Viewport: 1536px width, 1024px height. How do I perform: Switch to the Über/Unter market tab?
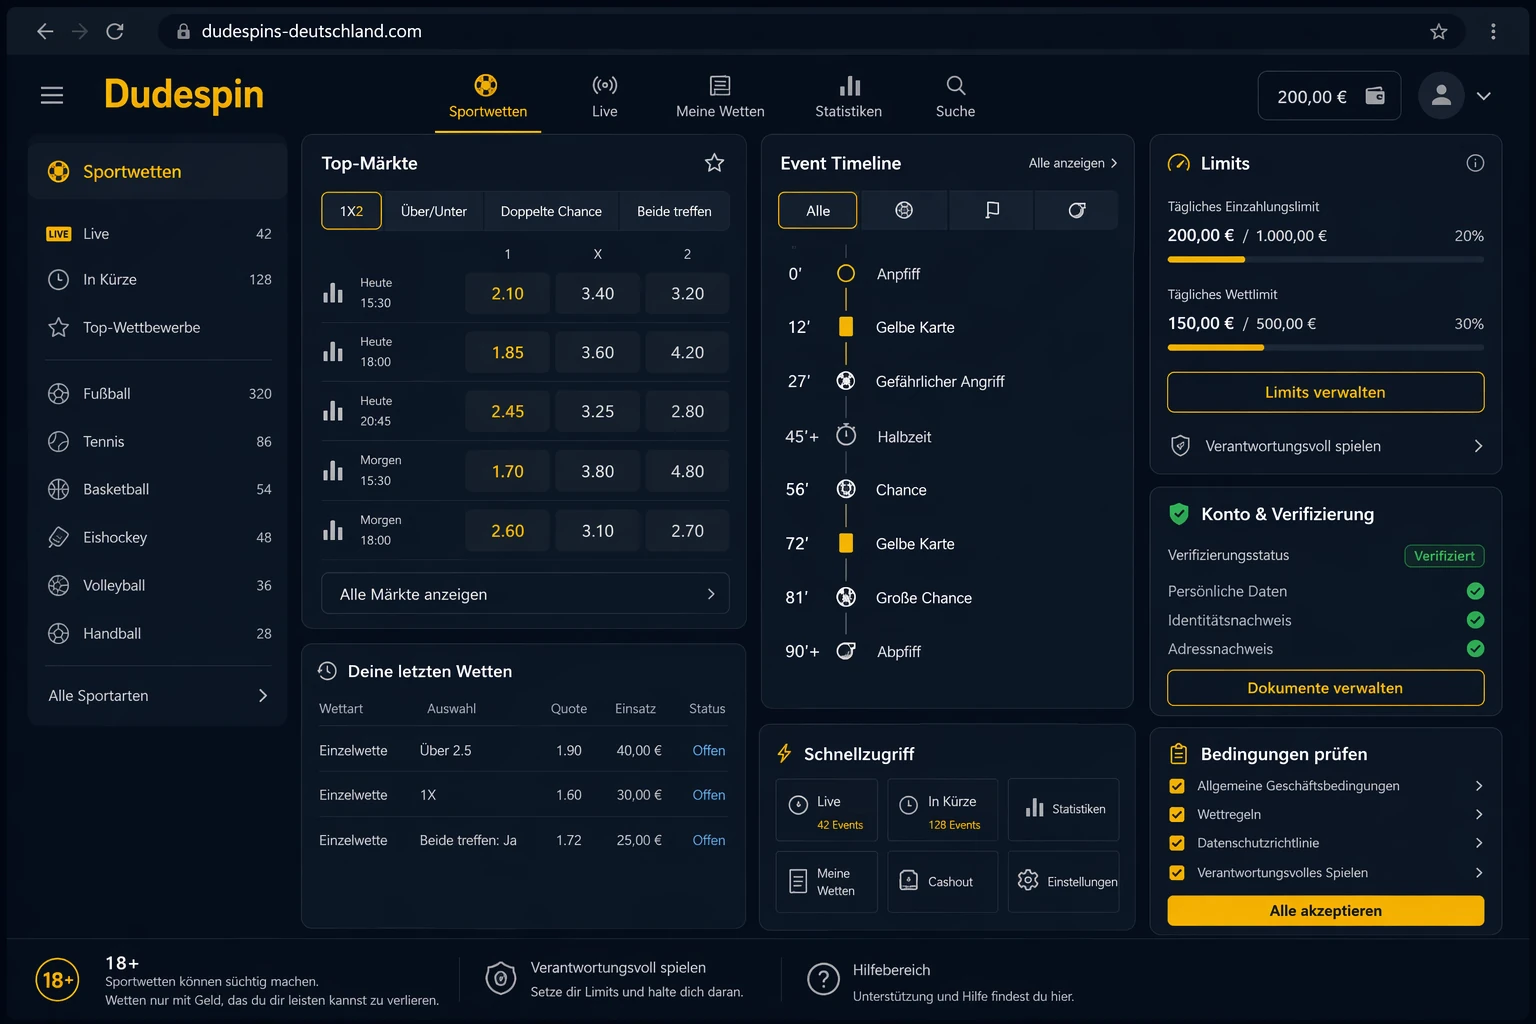434,211
